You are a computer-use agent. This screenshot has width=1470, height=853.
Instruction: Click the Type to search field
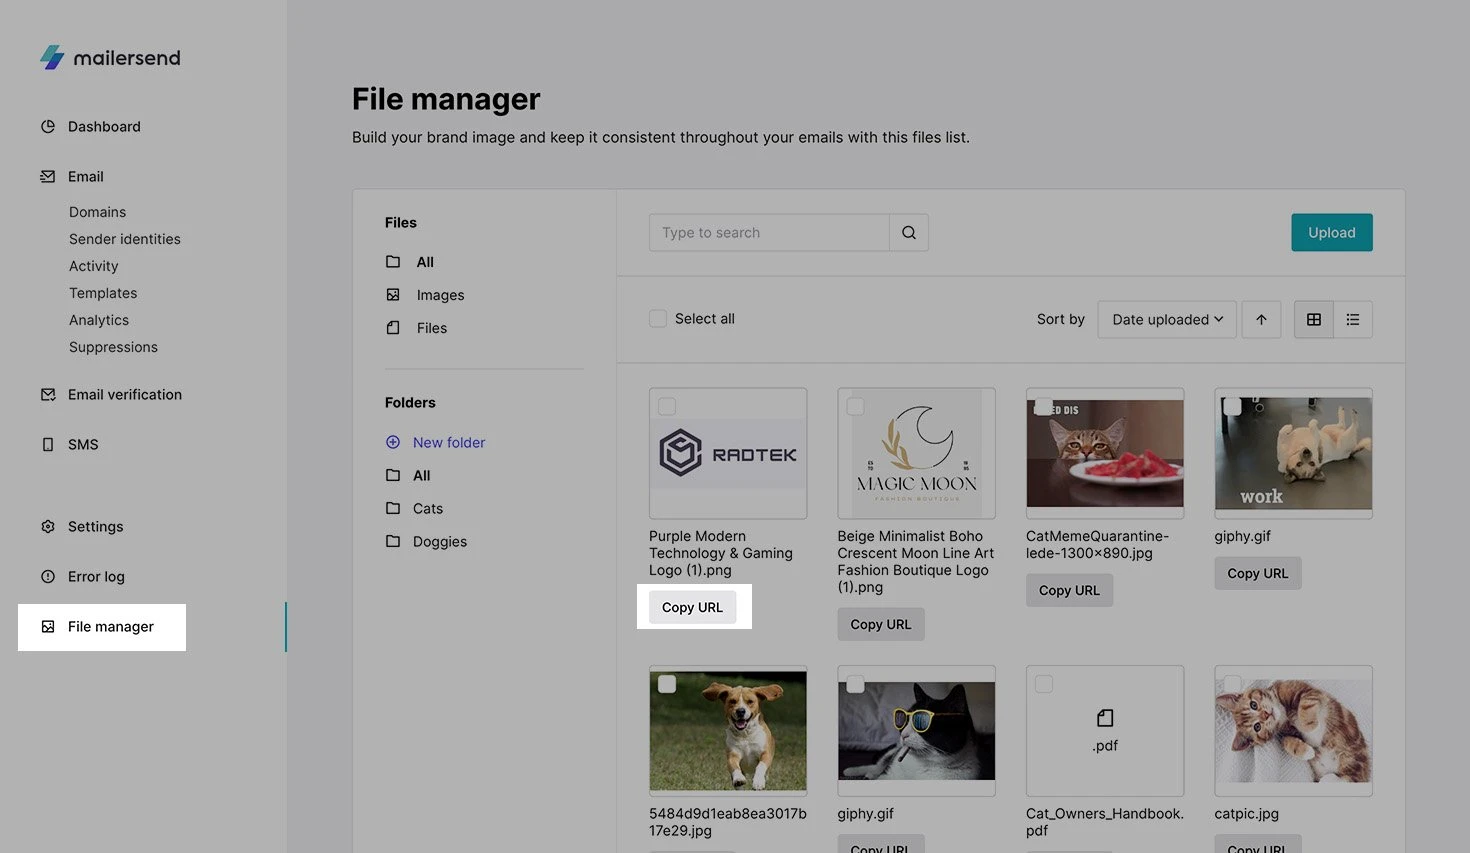(x=768, y=233)
